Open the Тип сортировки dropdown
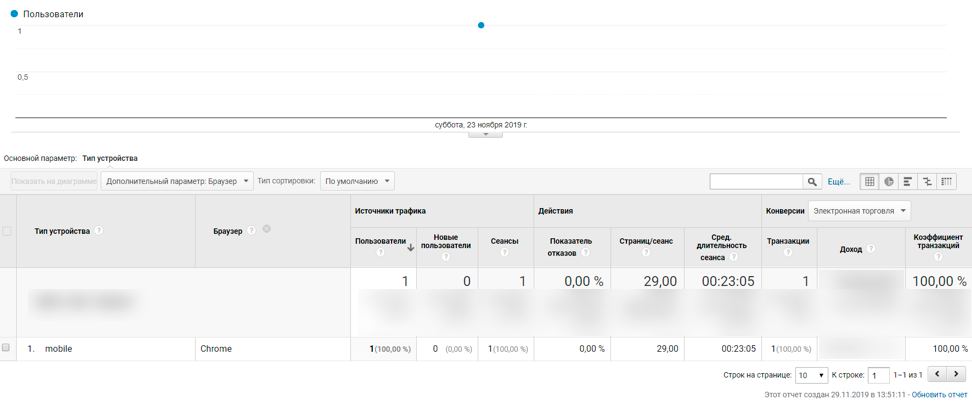 pos(357,181)
